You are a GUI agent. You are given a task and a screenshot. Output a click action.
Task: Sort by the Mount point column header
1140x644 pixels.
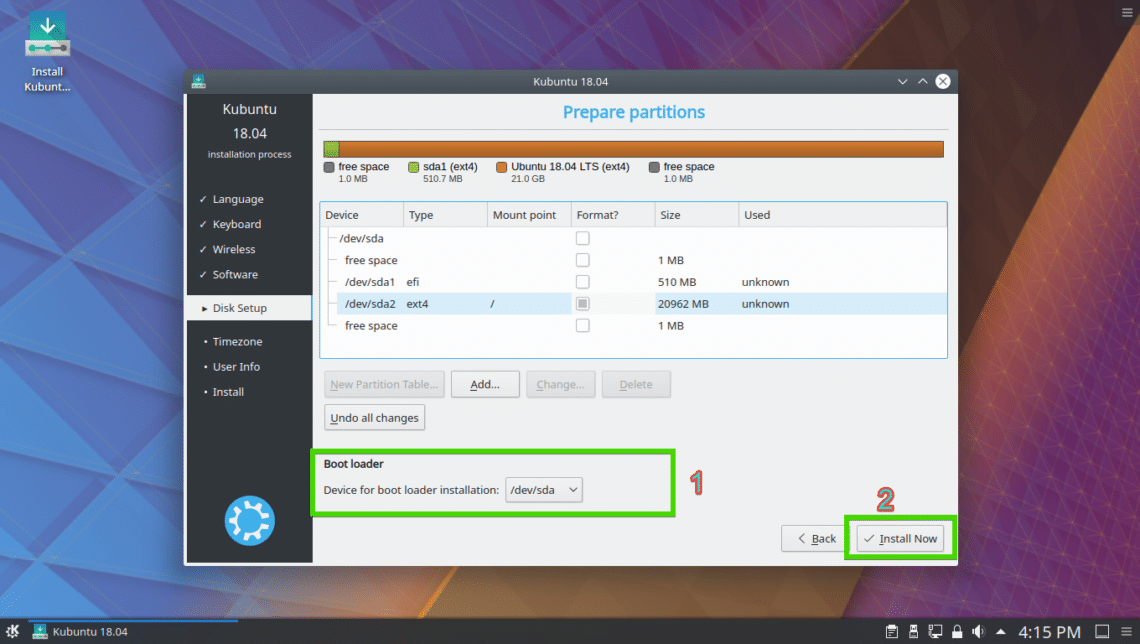[x=529, y=215]
